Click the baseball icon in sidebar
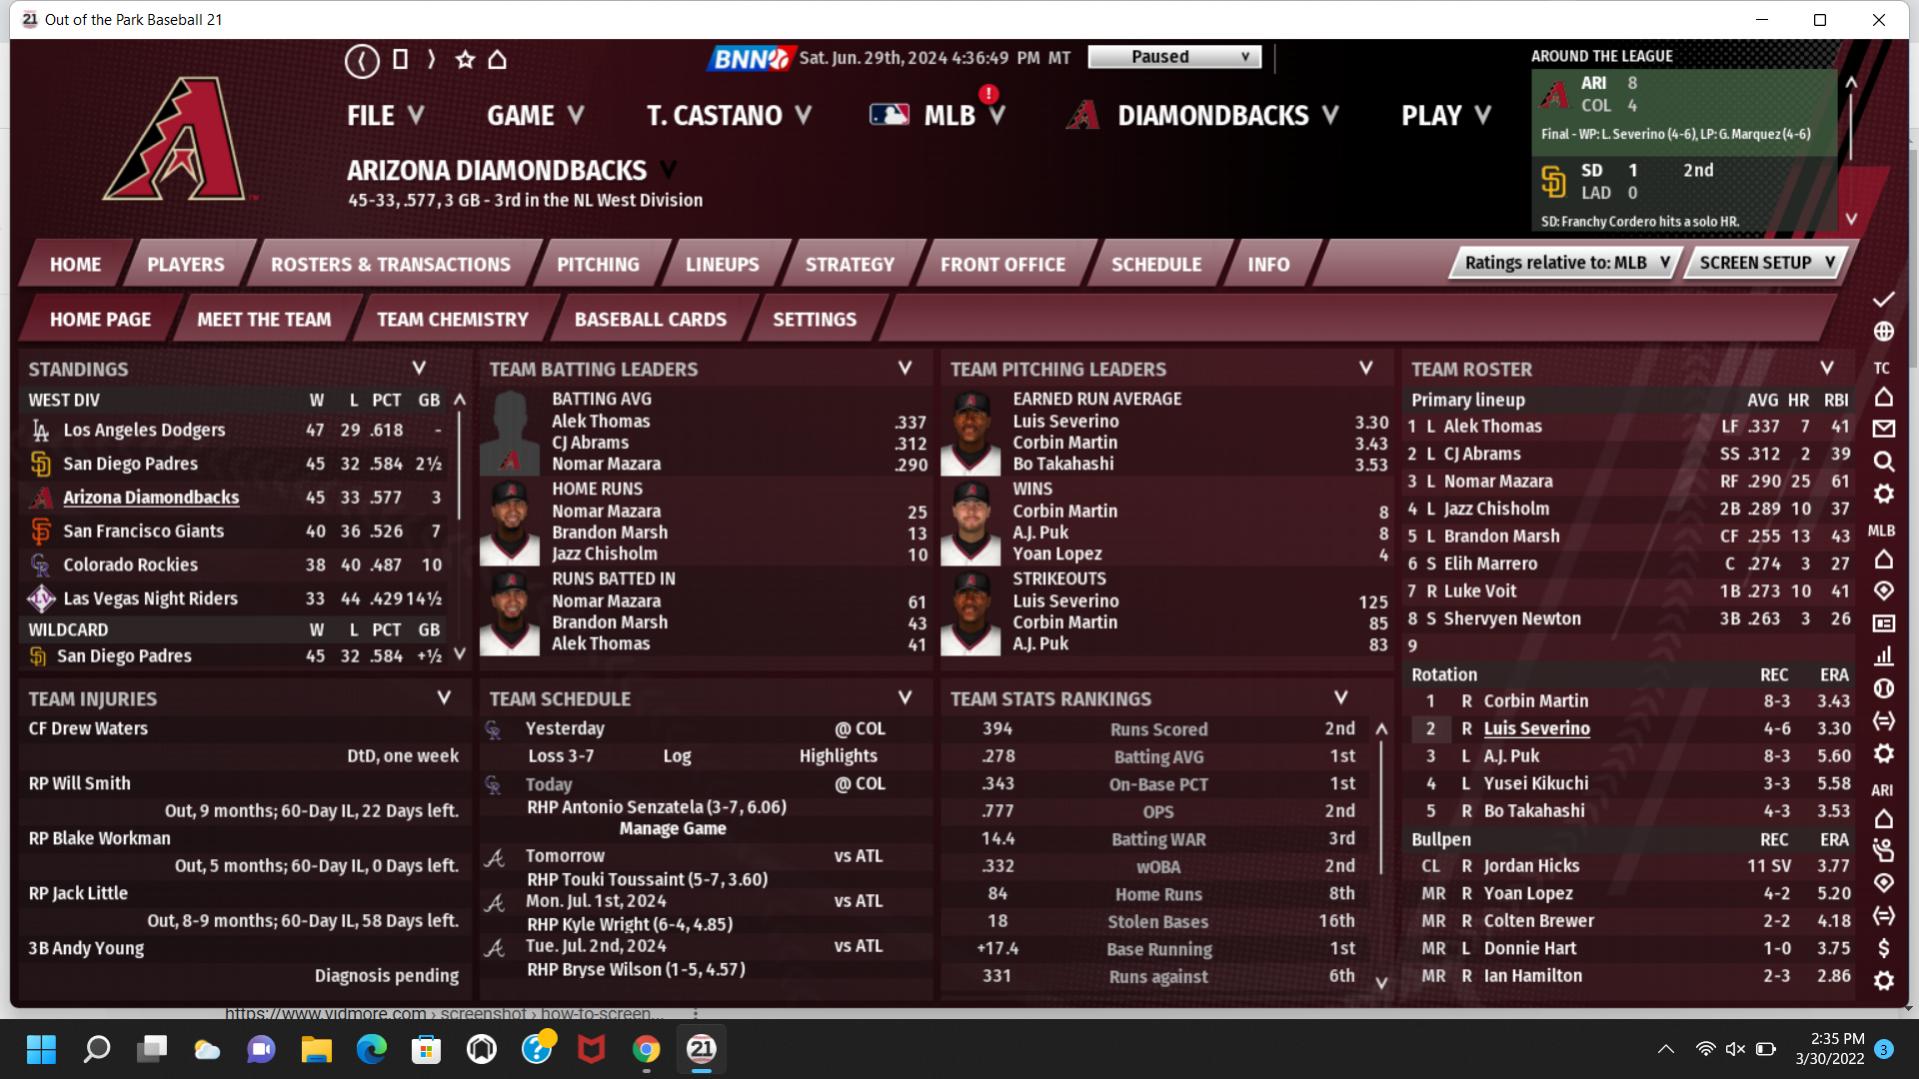The image size is (1919, 1079). point(1884,688)
